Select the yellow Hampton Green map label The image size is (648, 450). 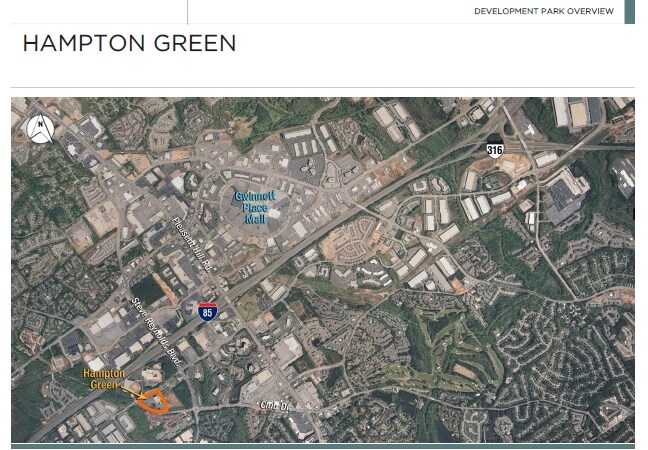[104, 379]
